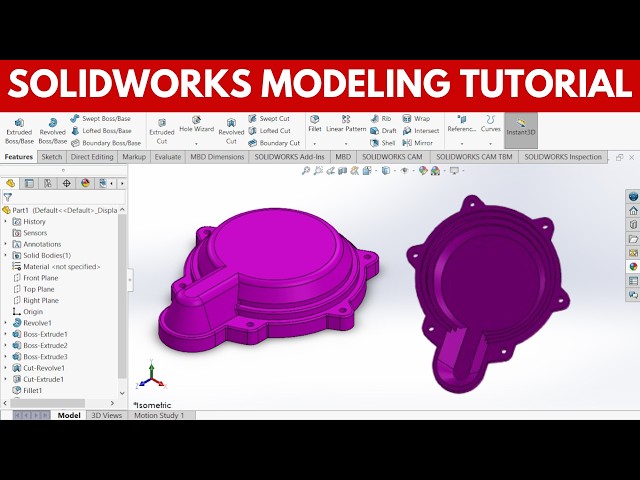Open Appearances tab in right task pane

pyautogui.click(x=633, y=267)
